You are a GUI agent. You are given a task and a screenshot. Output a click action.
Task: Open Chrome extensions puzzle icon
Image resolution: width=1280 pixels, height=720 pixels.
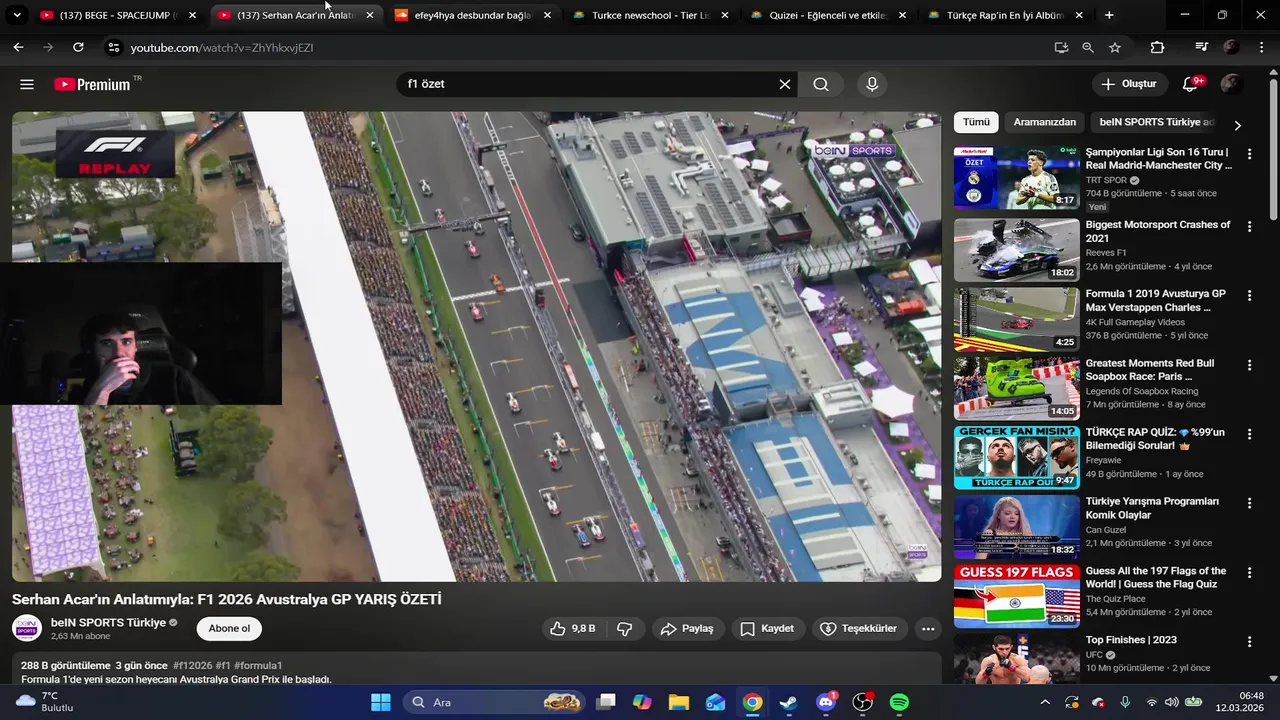pyautogui.click(x=1158, y=47)
